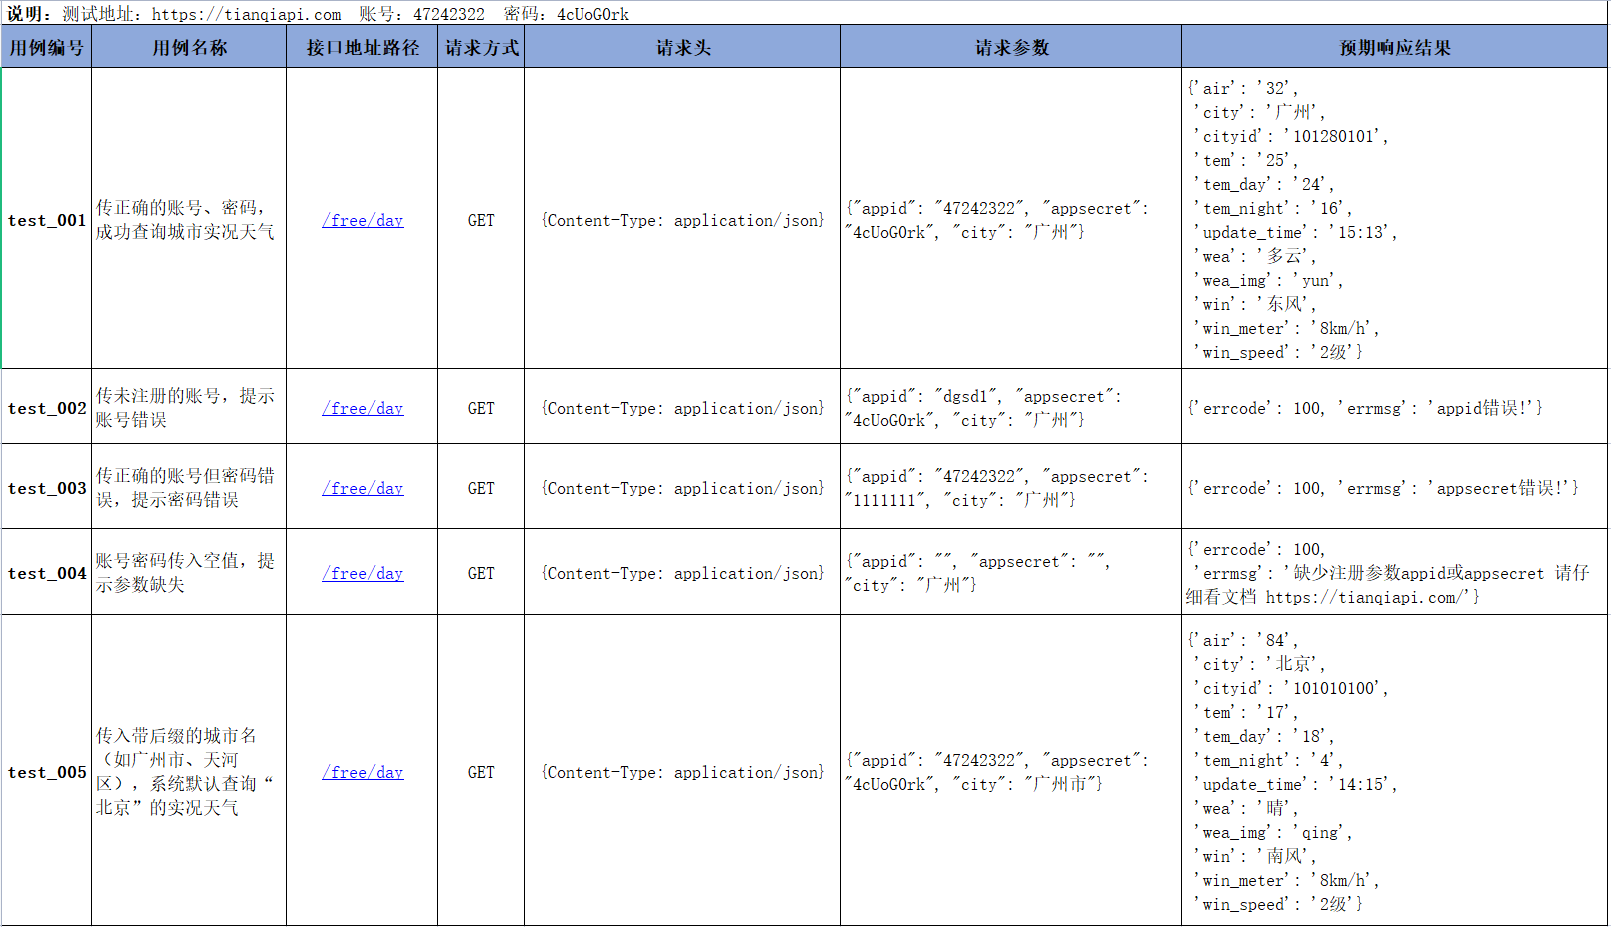Select the 请求头 column header

[x=683, y=46]
